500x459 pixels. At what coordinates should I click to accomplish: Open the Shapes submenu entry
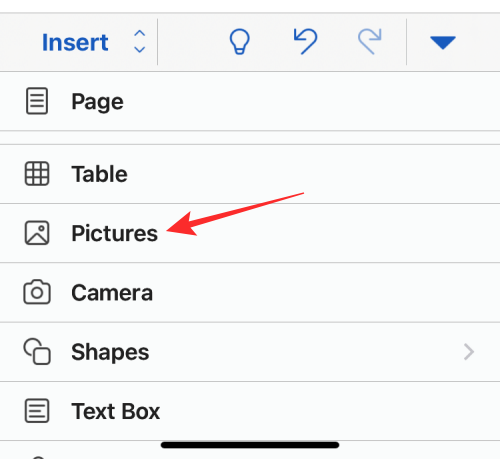250,352
